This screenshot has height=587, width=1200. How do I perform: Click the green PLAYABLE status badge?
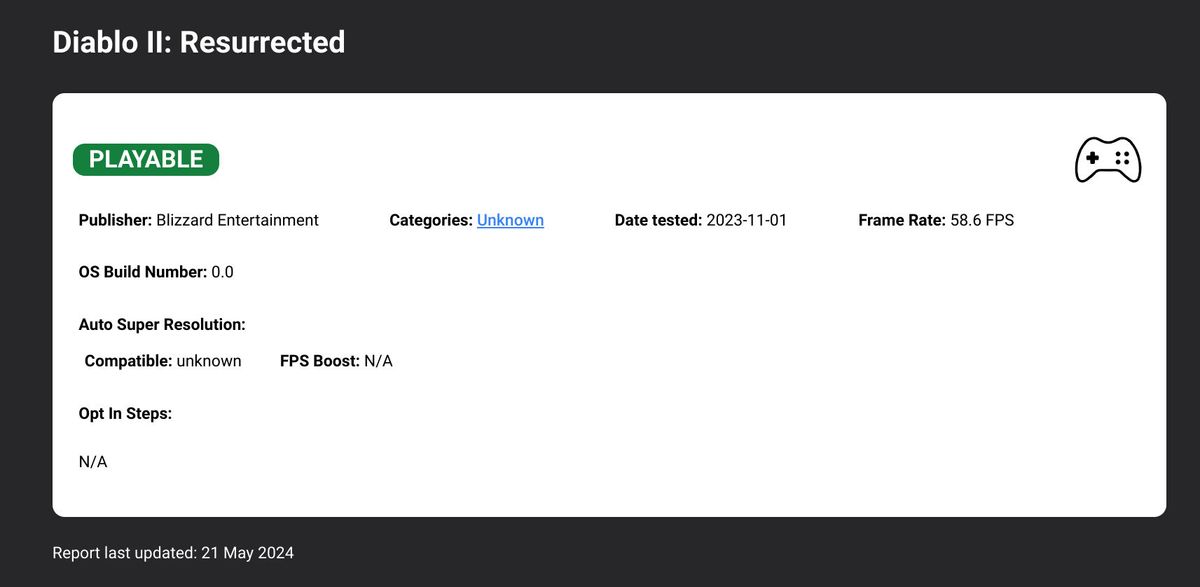coord(146,160)
